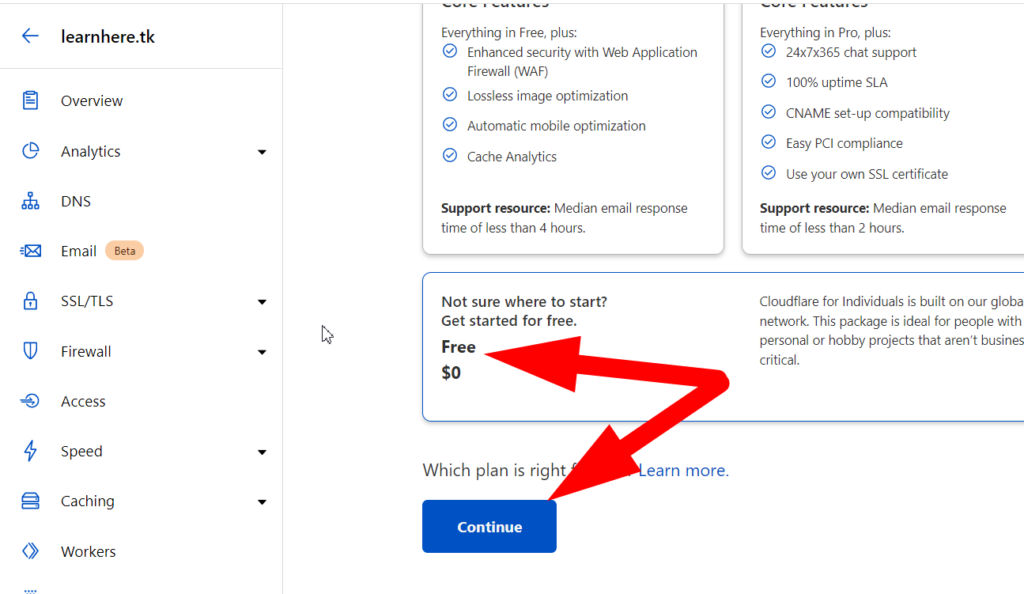Open the Overview menu item
The height and width of the screenshot is (594, 1024).
[91, 101]
